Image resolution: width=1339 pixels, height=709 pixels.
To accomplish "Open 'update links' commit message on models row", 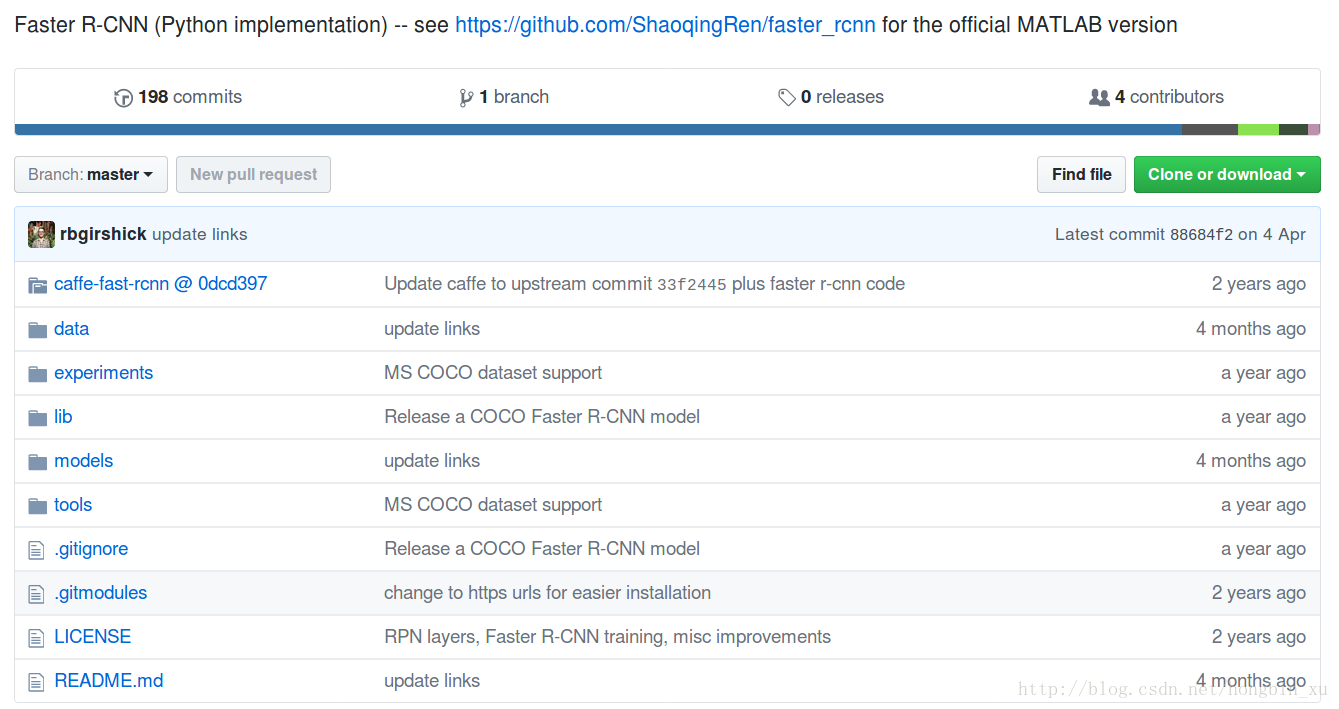I will (x=432, y=460).
